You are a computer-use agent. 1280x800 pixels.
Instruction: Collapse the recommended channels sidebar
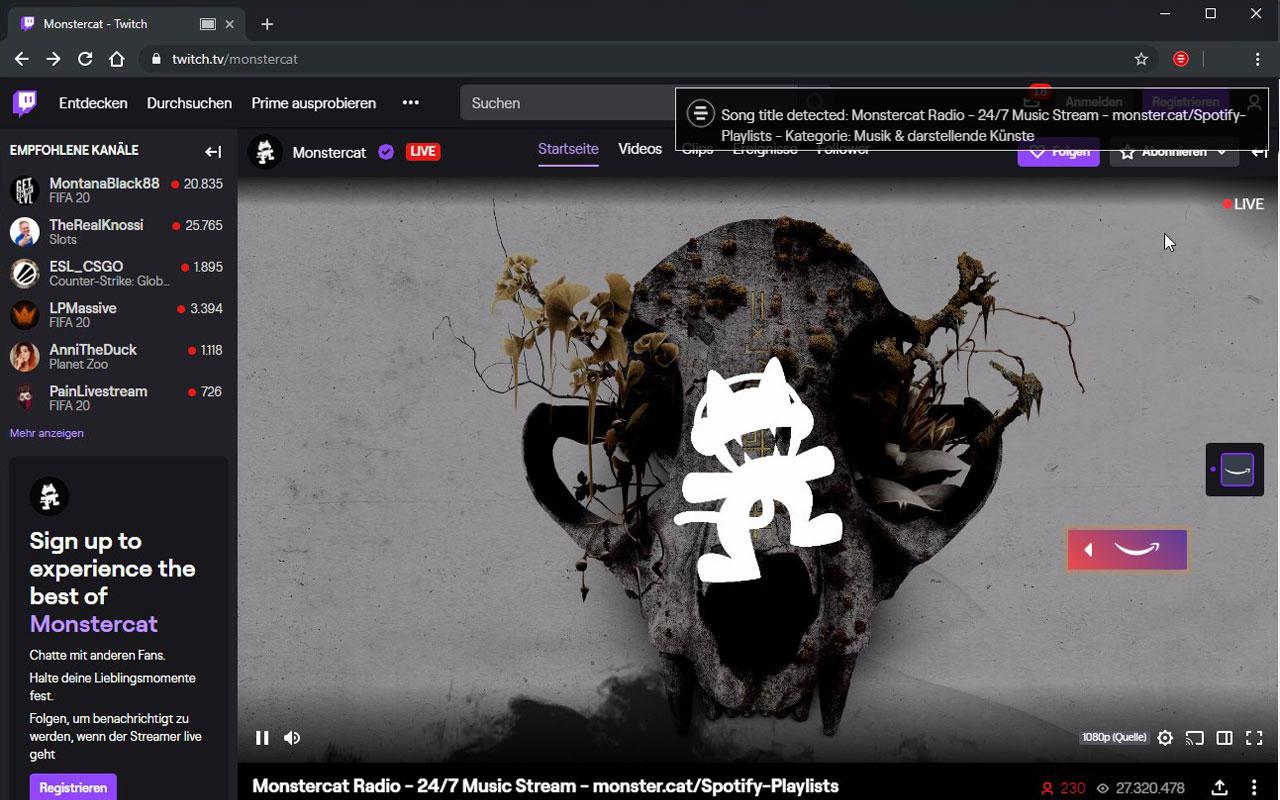click(213, 151)
